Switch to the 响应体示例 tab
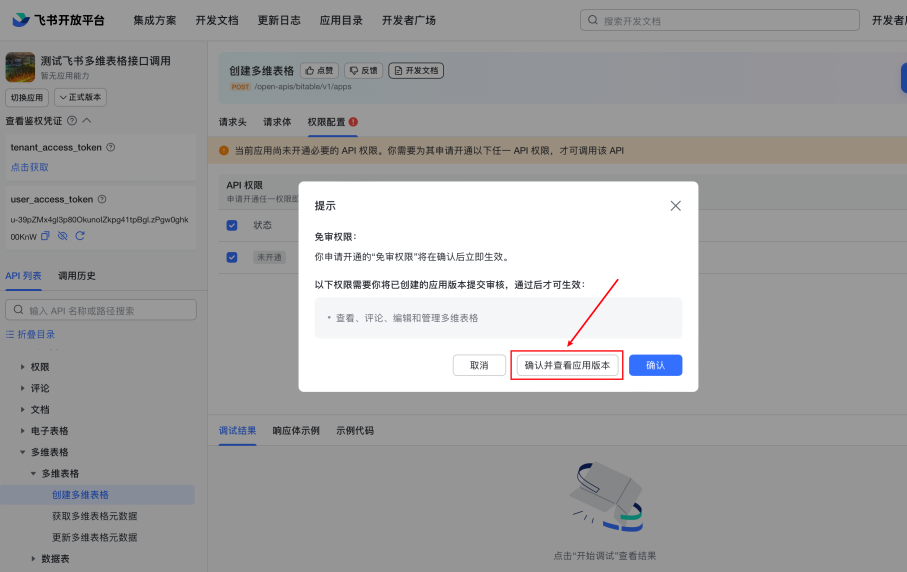This screenshot has width=907, height=572. (x=296, y=431)
